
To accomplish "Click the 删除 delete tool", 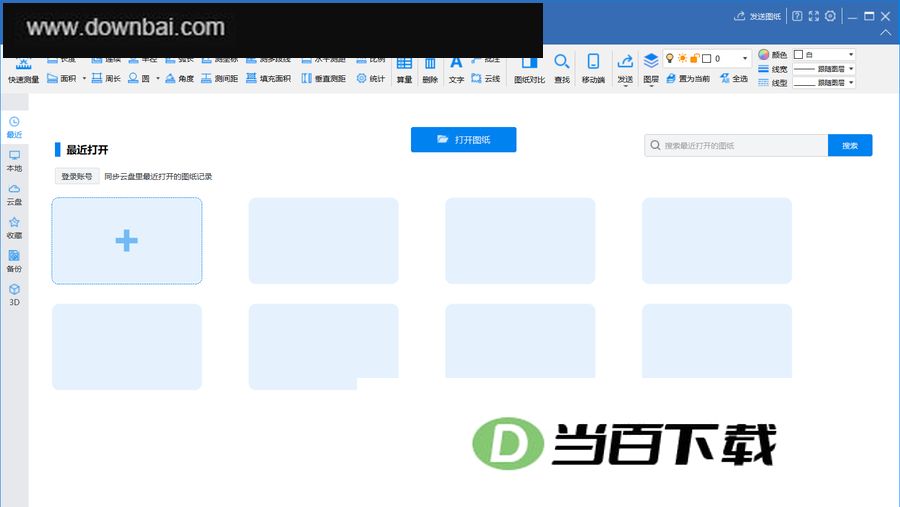I will click(430, 71).
